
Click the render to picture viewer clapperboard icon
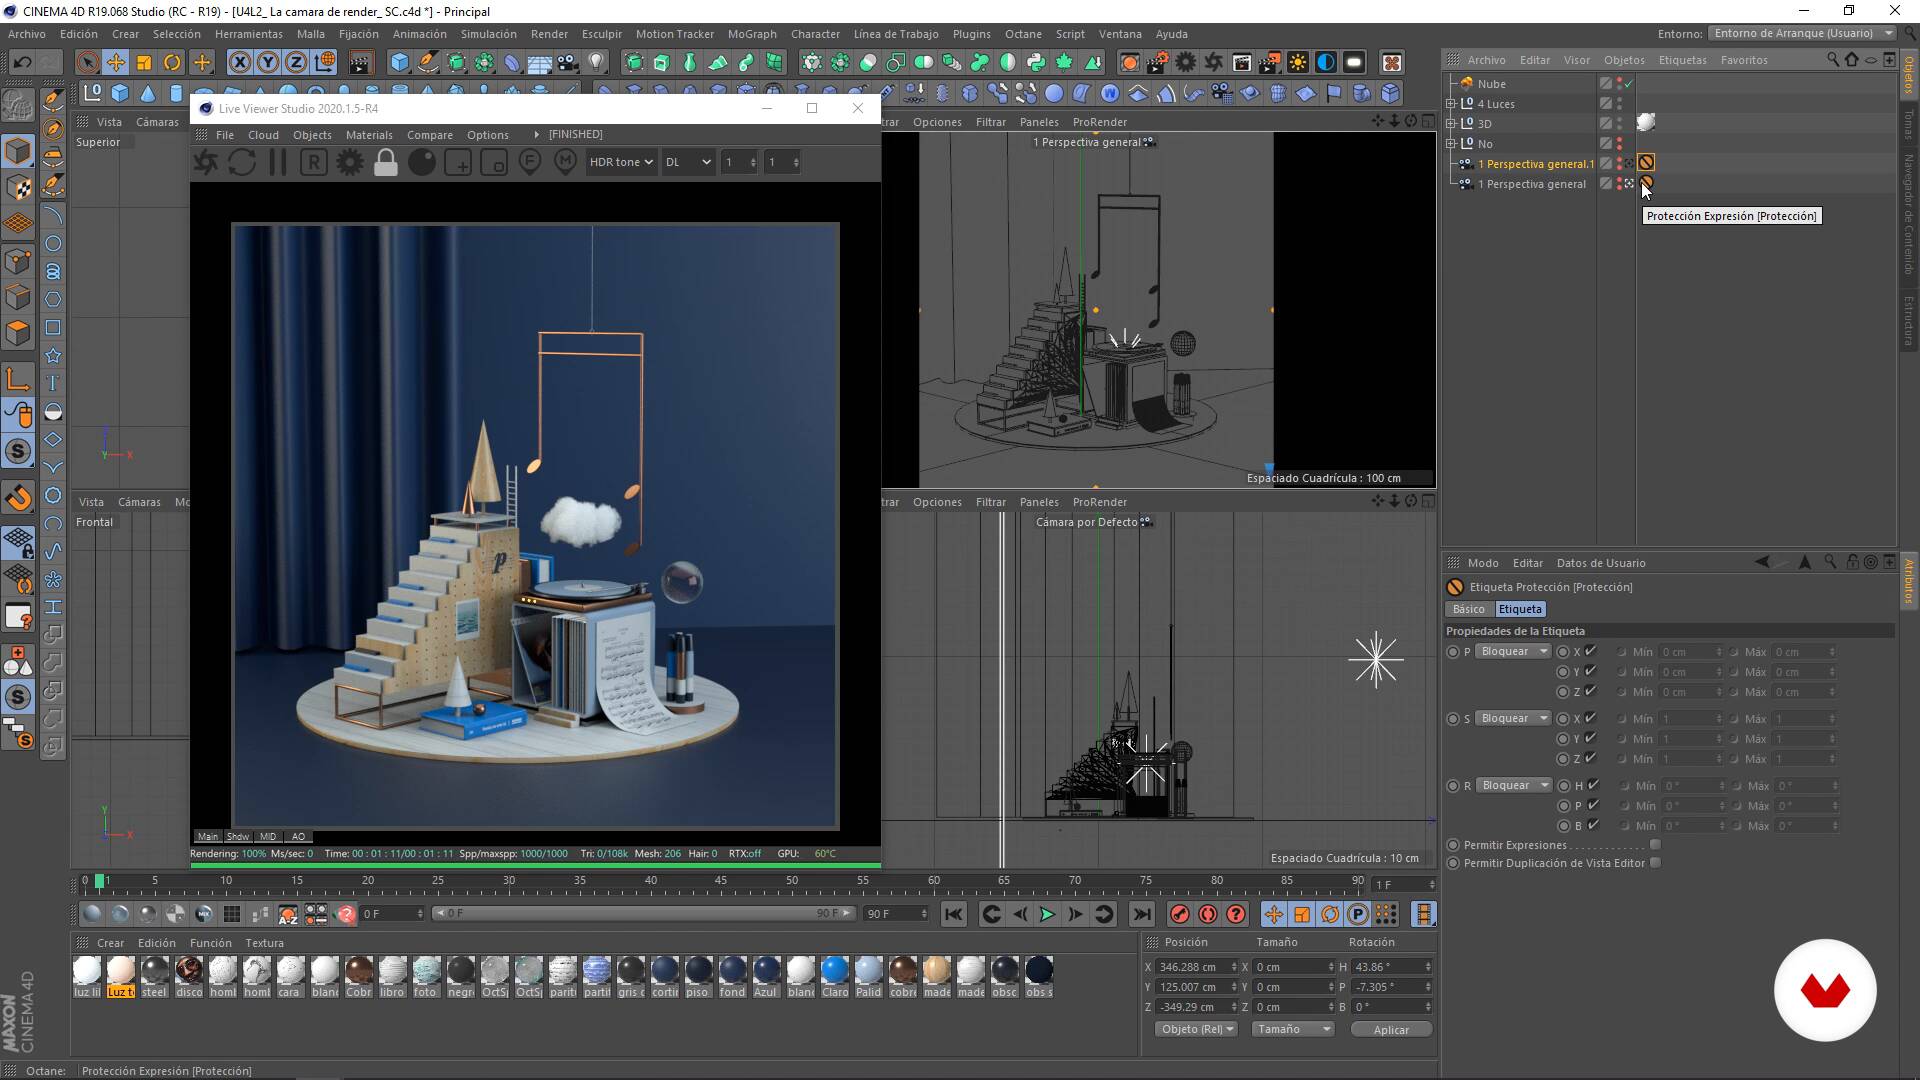(x=360, y=63)
